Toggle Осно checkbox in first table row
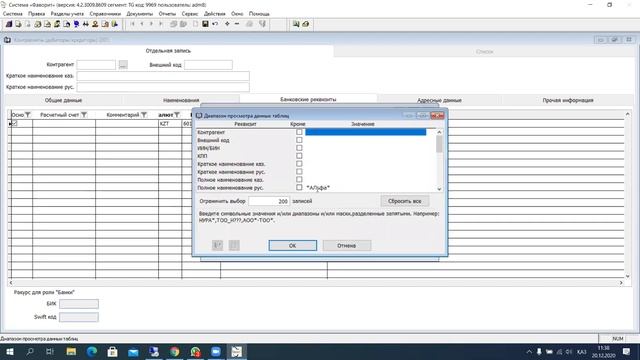Screen dimensions: 640x360 click(15, 123)
